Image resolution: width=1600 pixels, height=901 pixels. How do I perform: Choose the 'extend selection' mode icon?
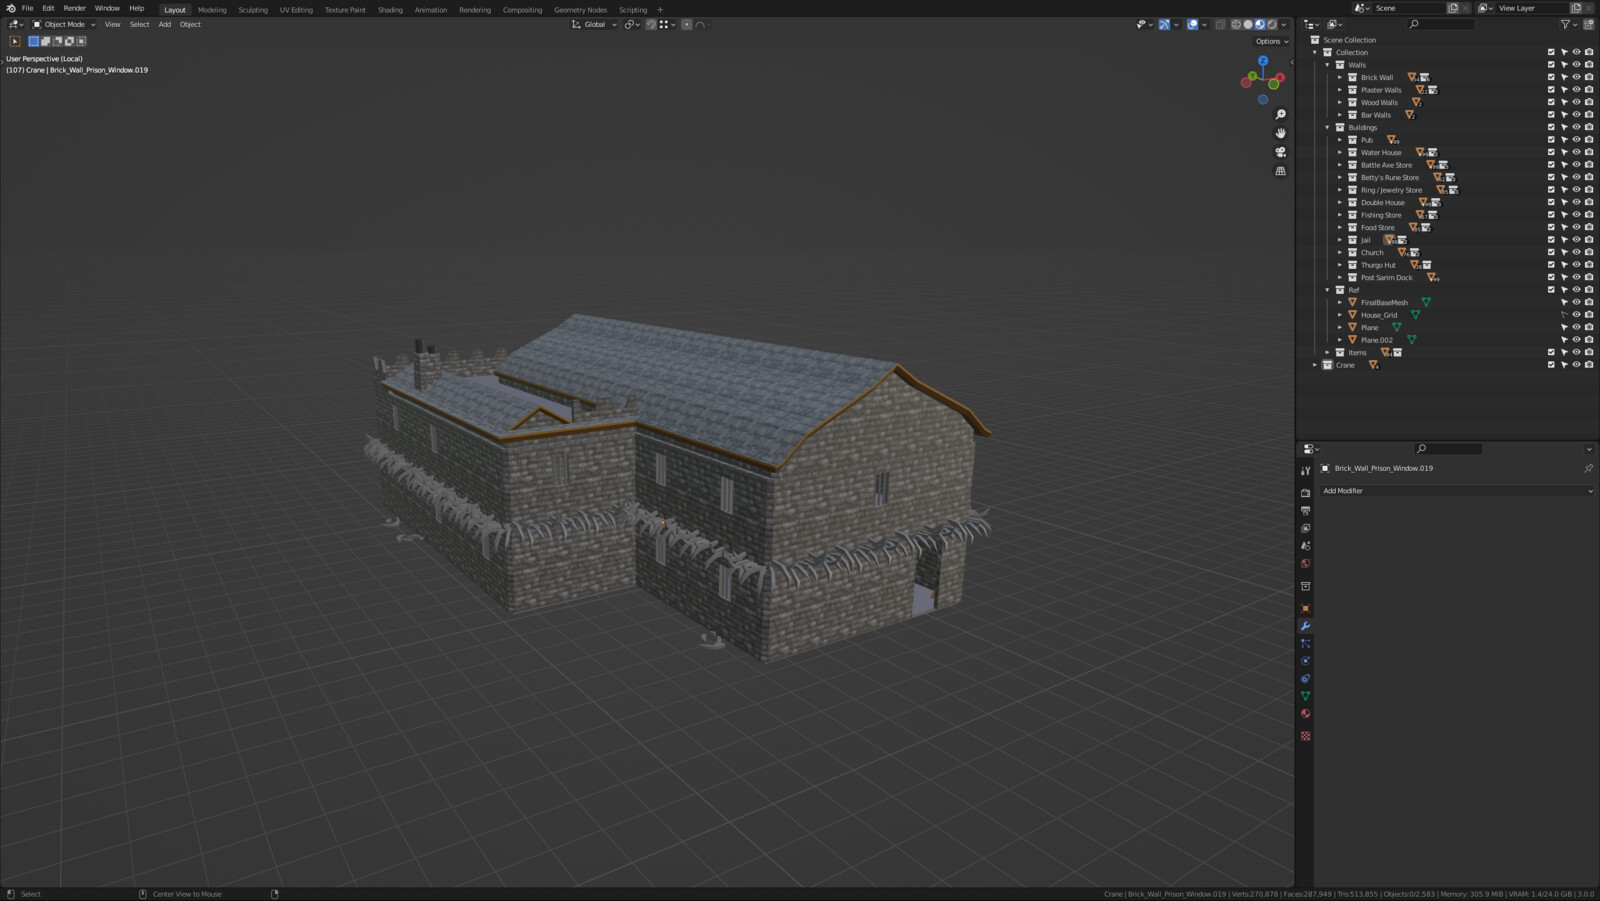[x=45, y=41]
